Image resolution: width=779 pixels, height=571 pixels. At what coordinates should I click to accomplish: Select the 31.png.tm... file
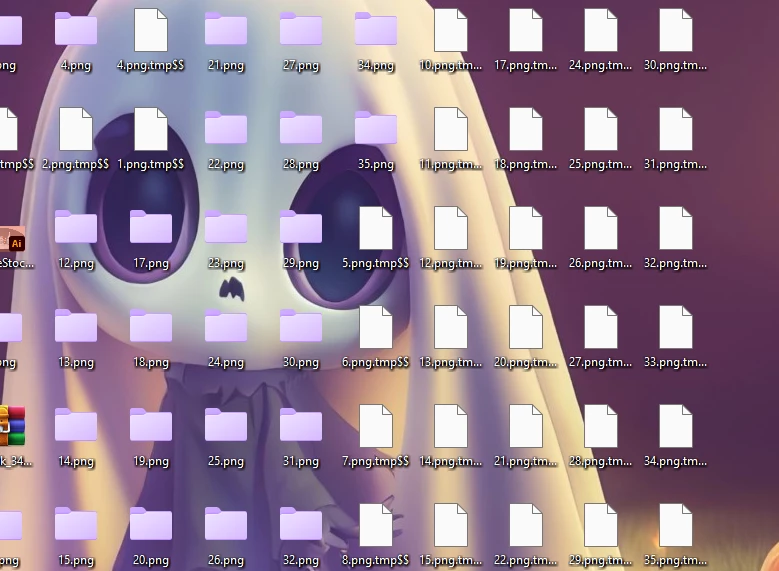[x=676, y=129]
